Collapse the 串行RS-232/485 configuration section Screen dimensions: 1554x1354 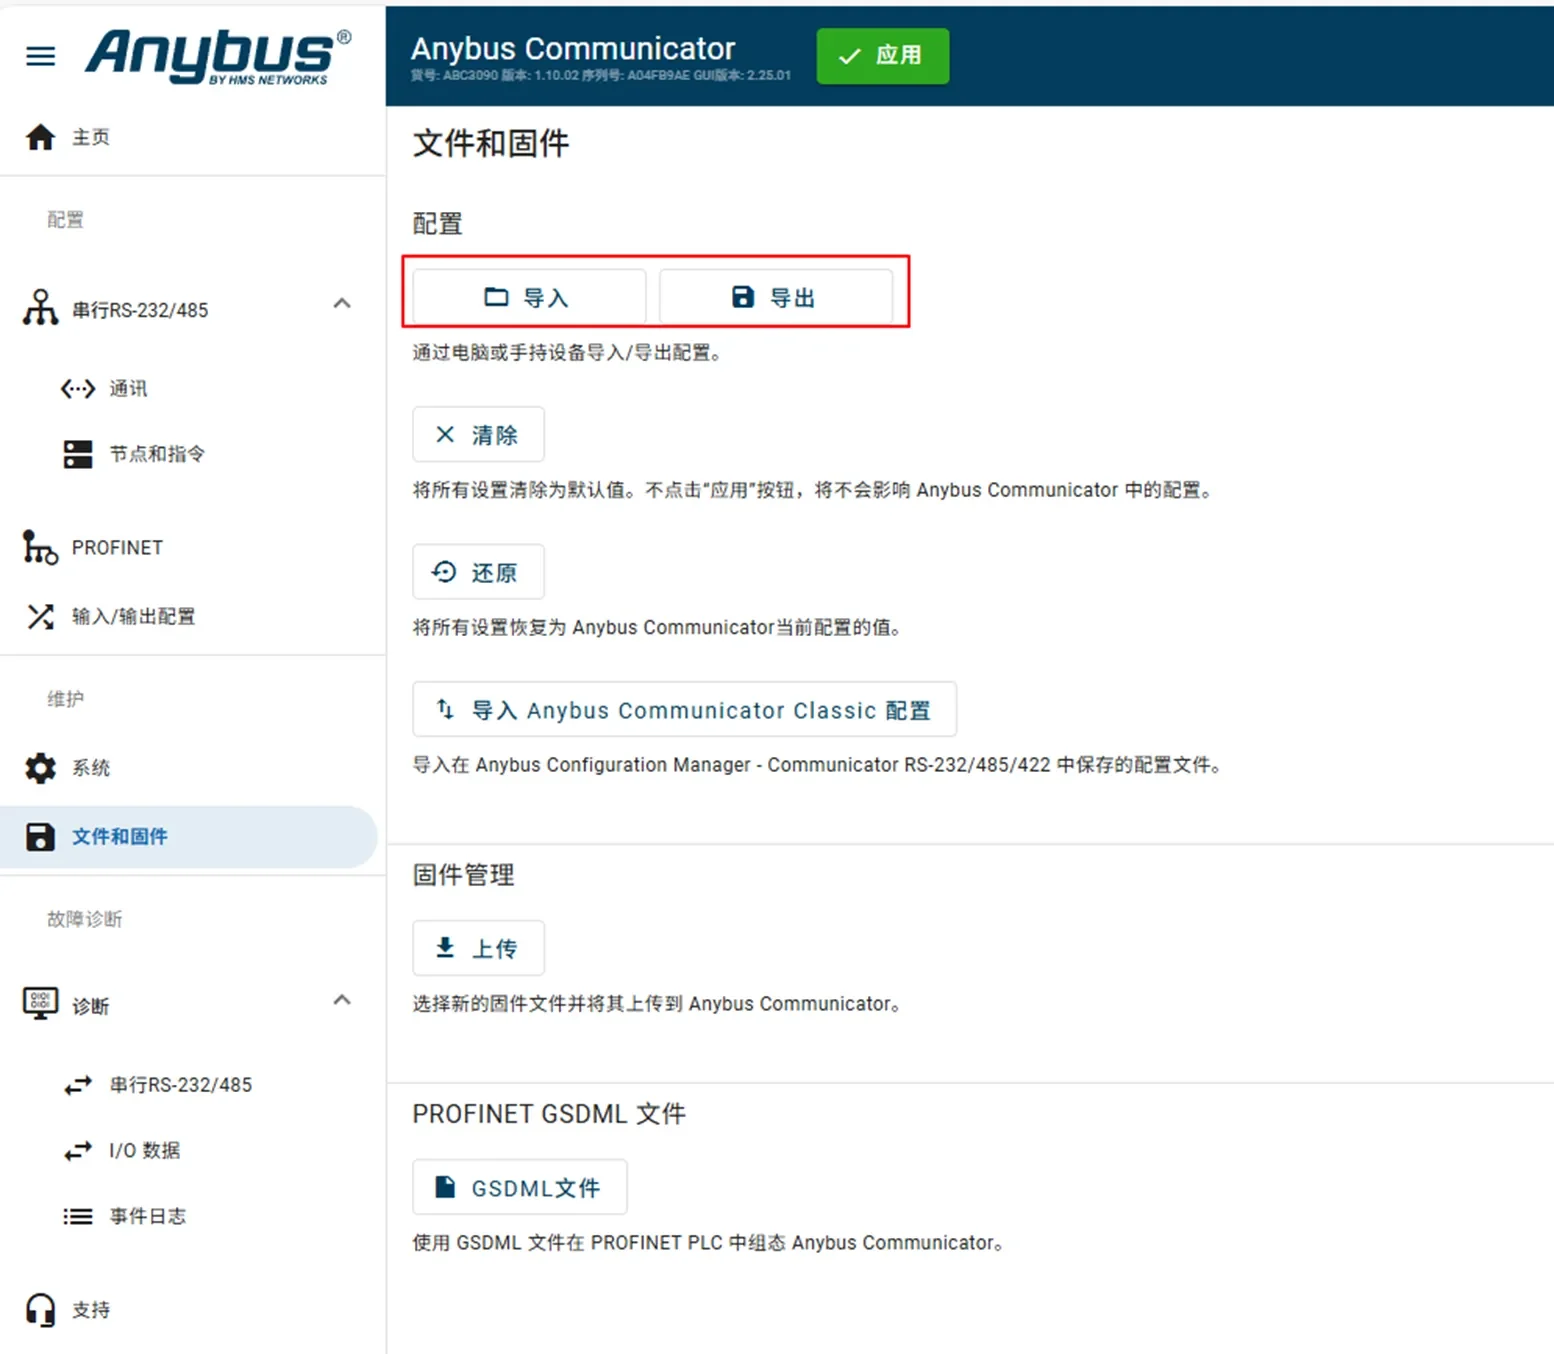point(342,303)
